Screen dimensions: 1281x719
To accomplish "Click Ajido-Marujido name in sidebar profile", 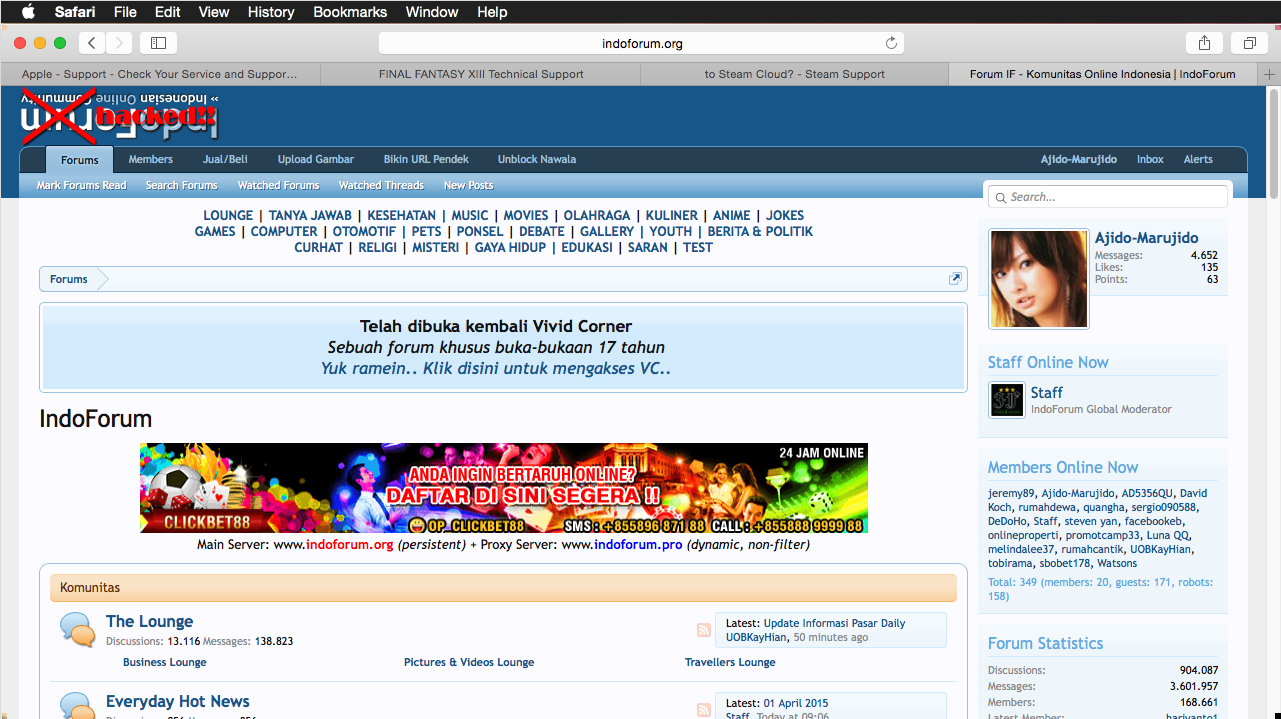I will coord(1146,238).
